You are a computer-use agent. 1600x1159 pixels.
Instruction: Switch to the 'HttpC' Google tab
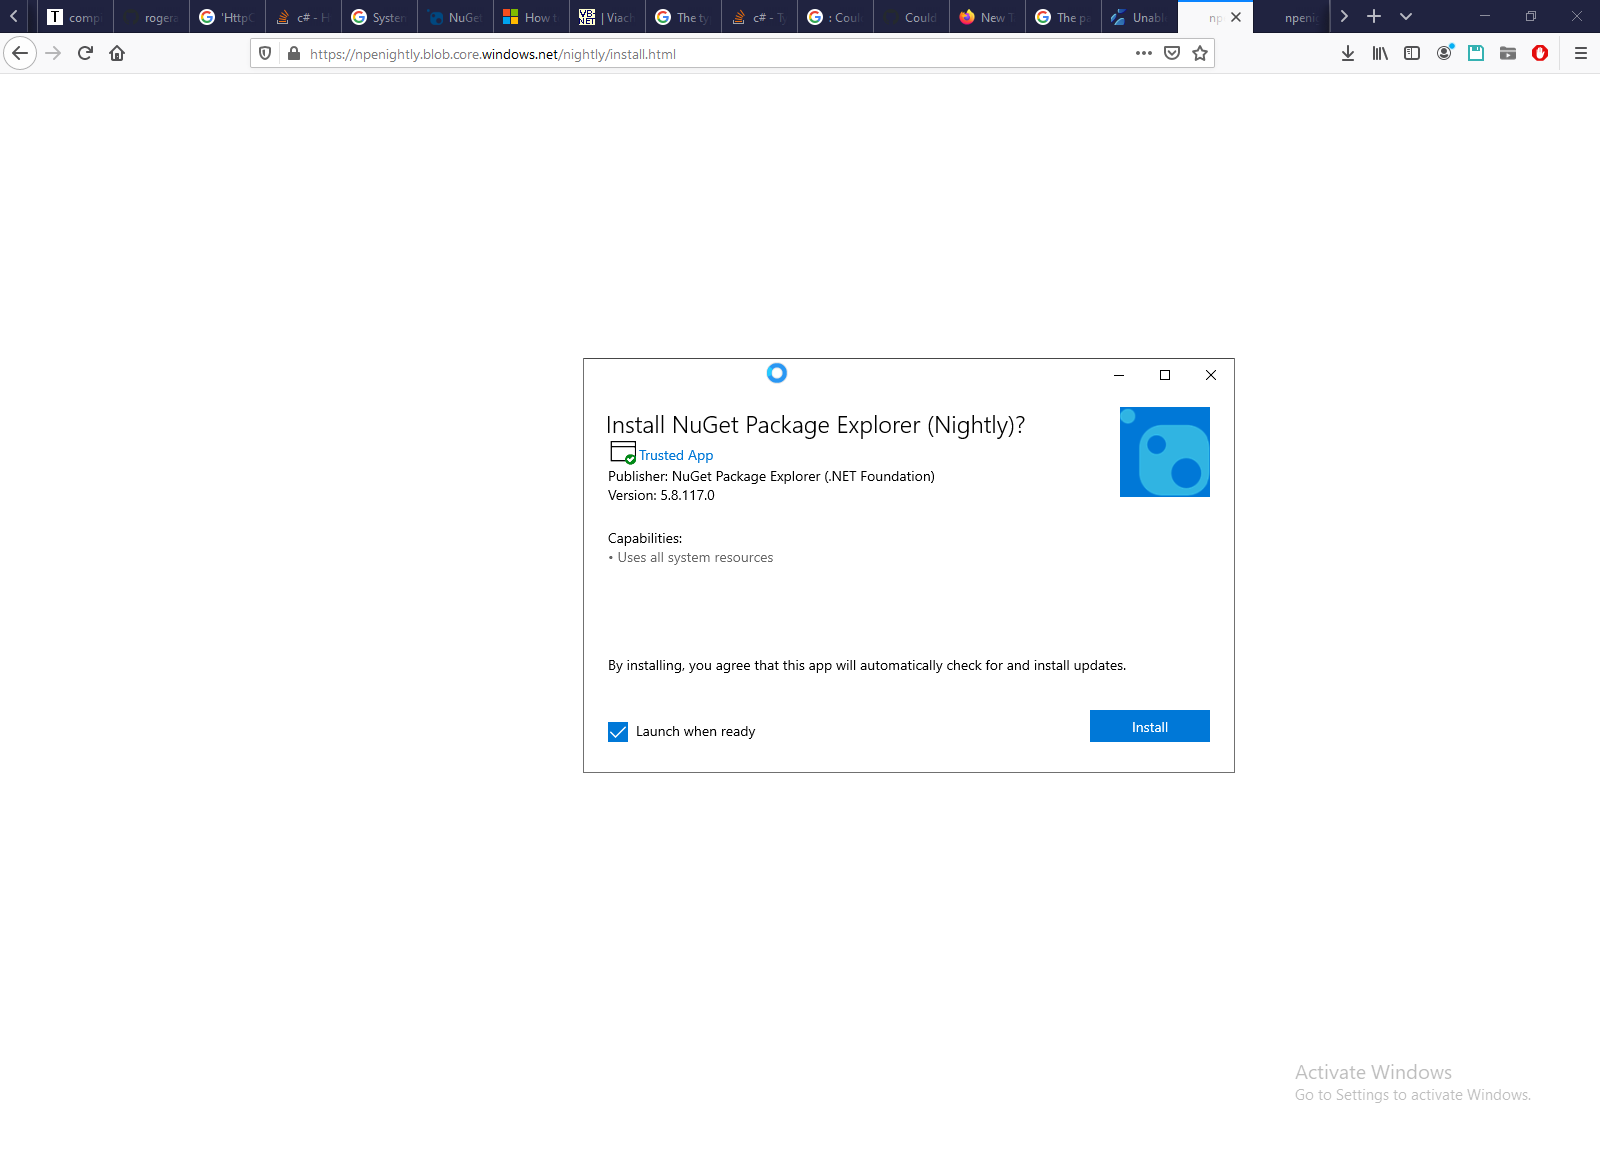[x=227, y=17]
